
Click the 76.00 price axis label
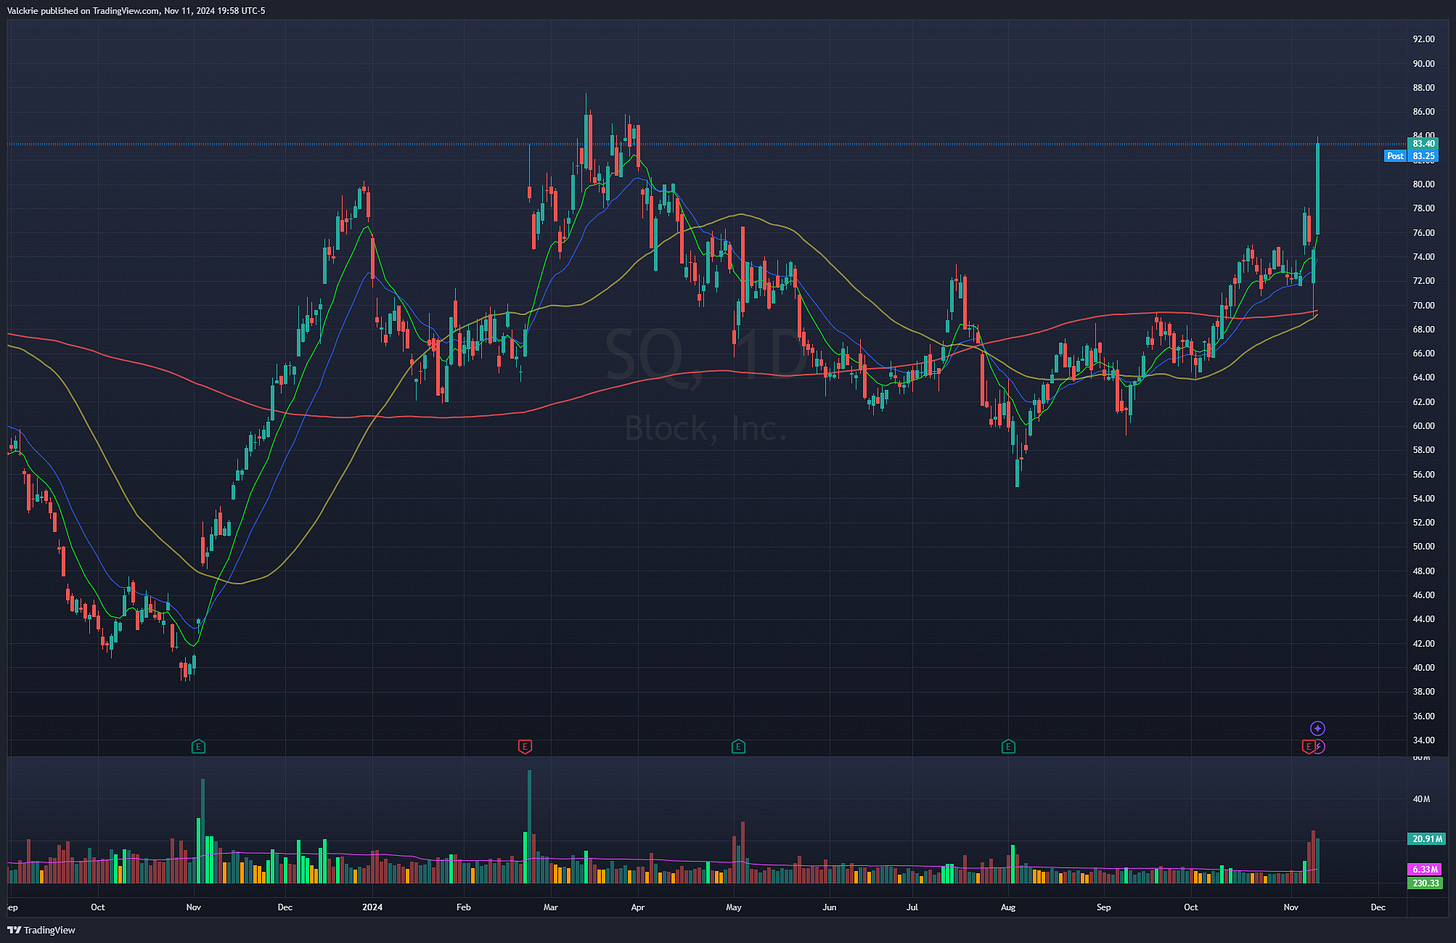point(1423,233)
